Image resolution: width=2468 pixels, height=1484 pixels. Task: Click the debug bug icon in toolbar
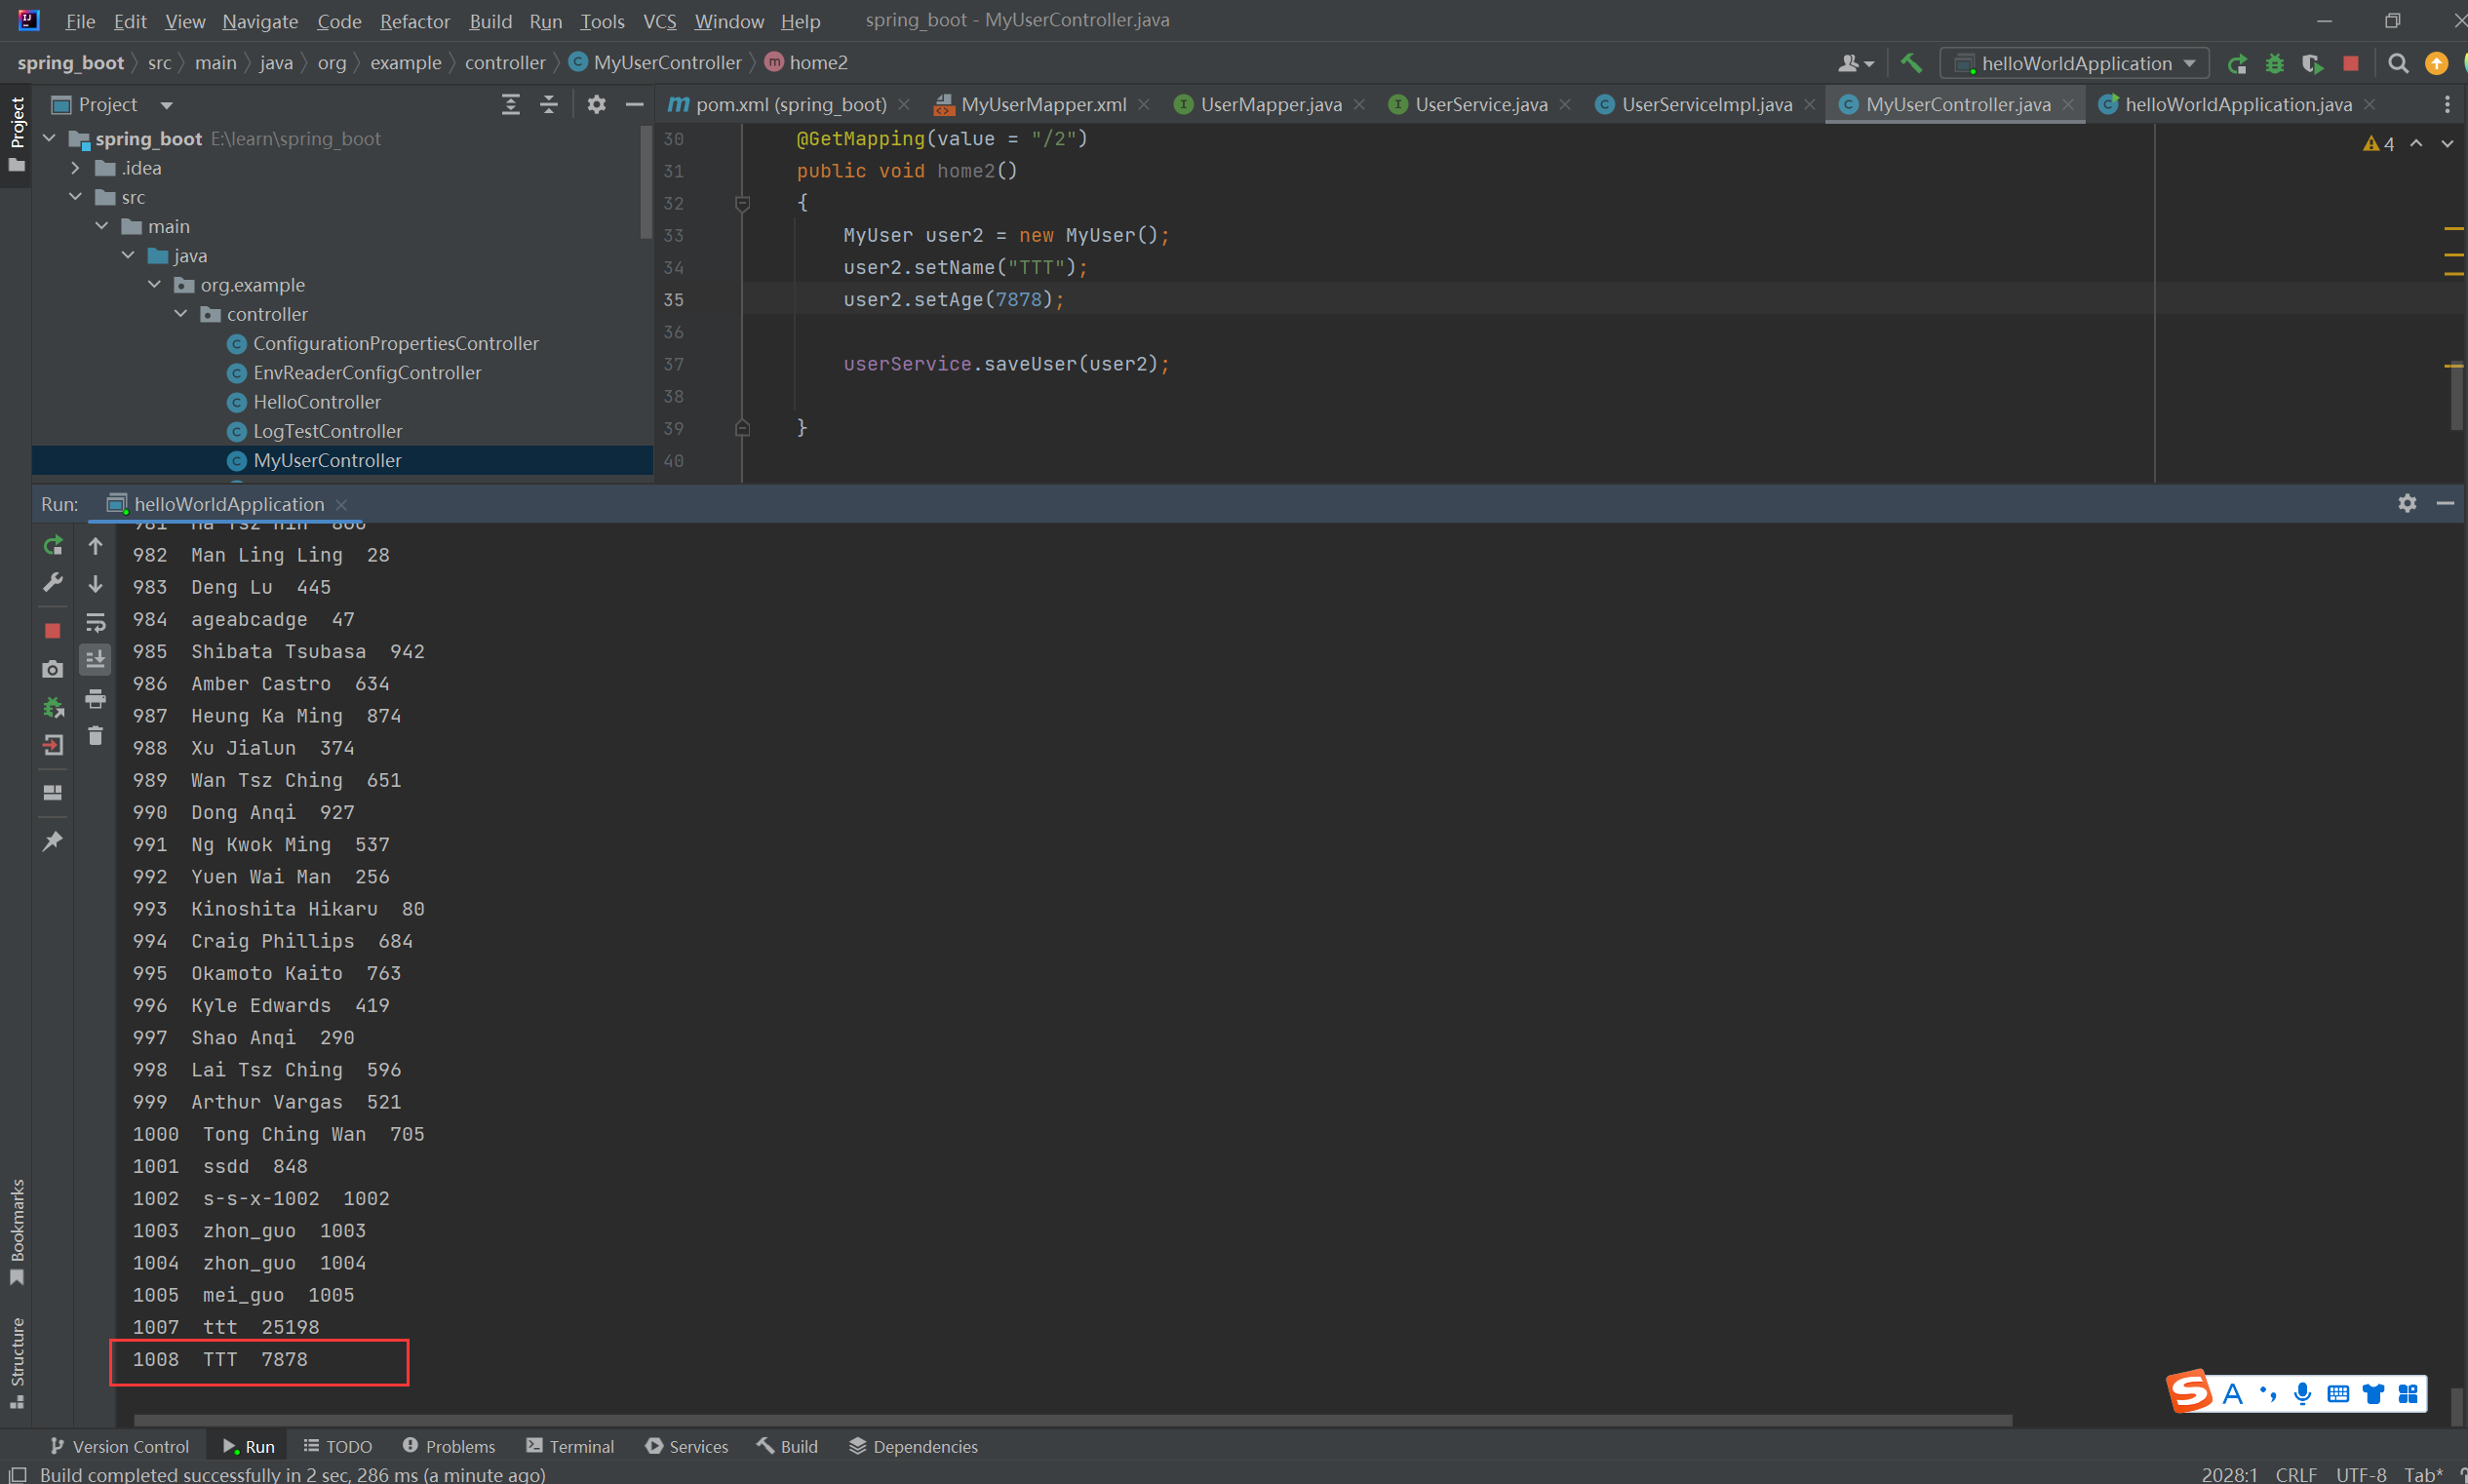[2274, 63]
